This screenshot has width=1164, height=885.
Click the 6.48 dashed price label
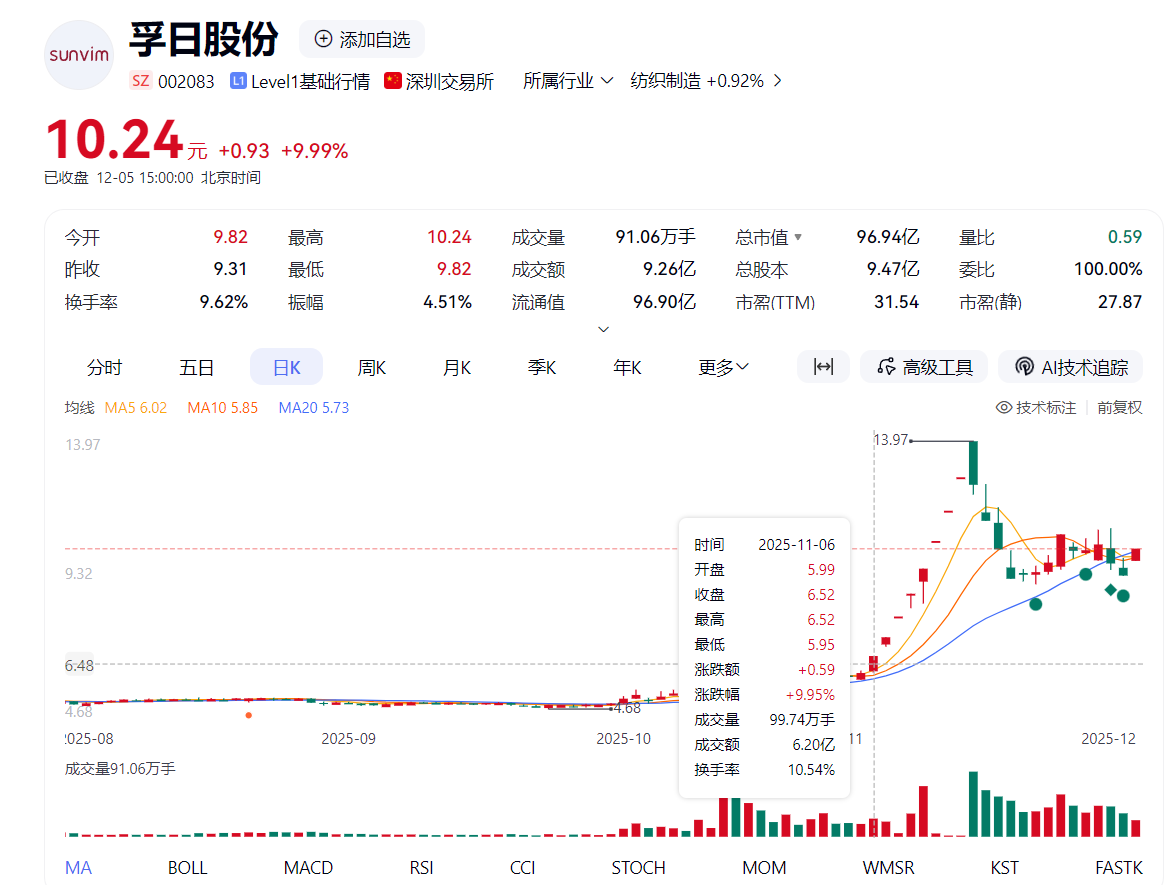coord(79,665)
